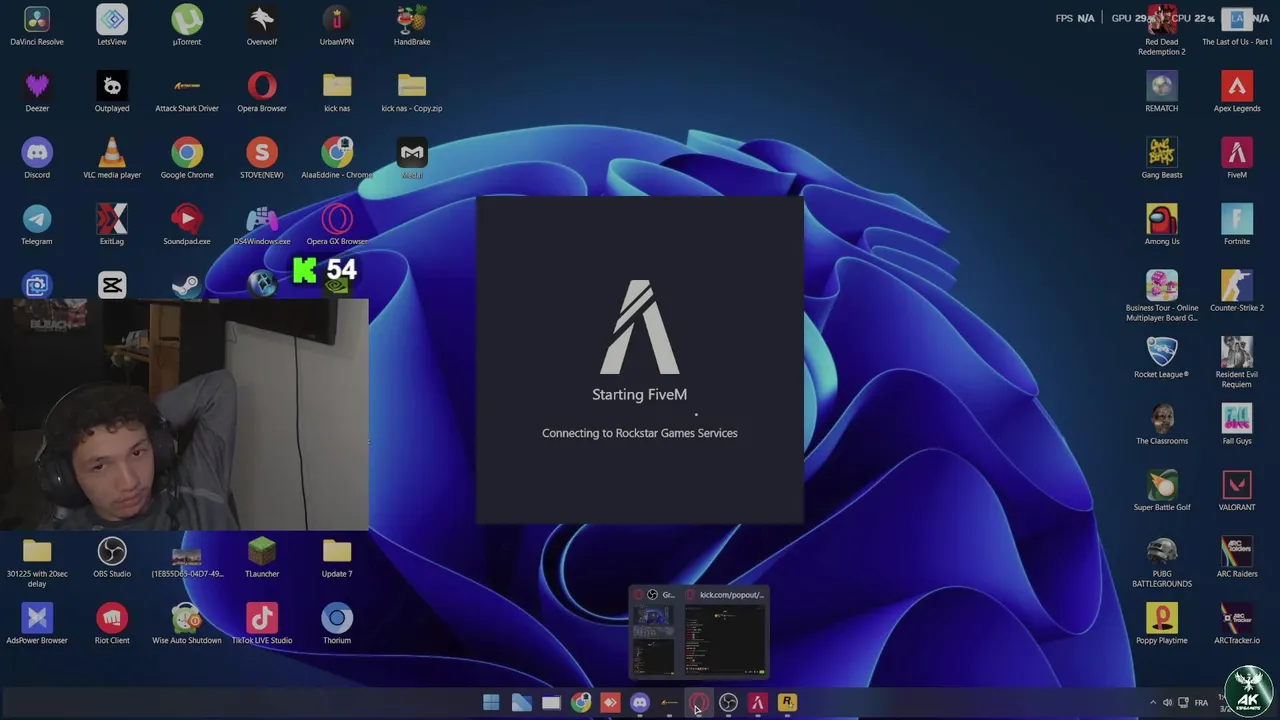Select Among Us desktop icon

click(x=1162, y=225)
